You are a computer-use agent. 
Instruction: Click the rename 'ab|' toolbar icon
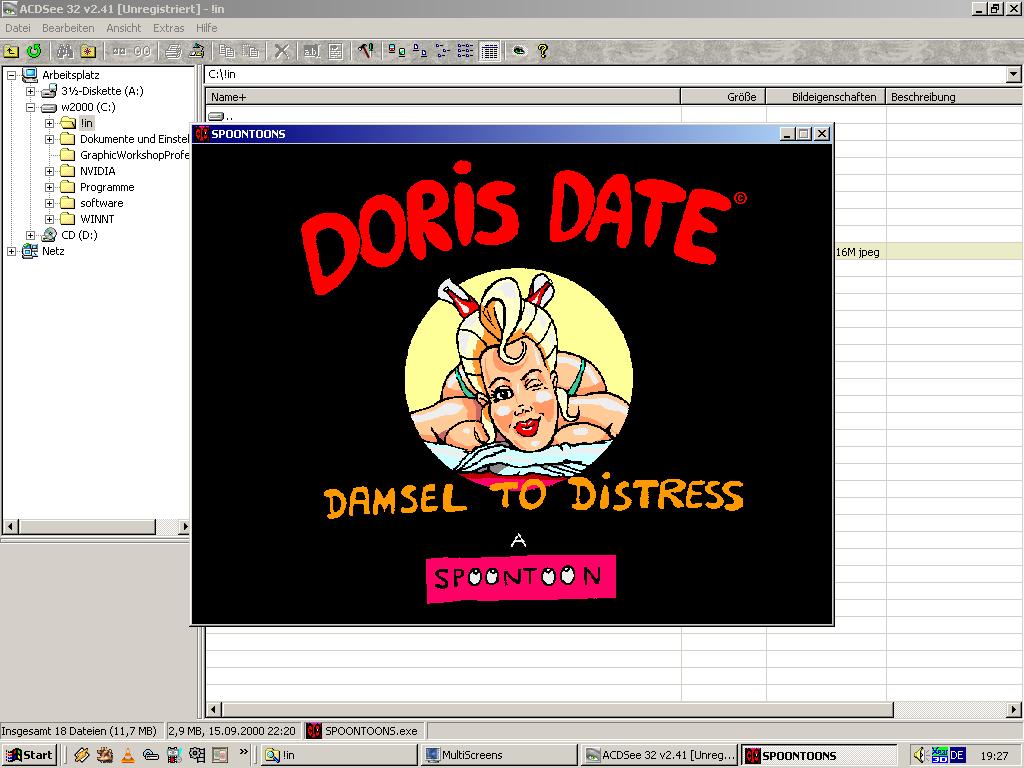(x=312, y=51)
